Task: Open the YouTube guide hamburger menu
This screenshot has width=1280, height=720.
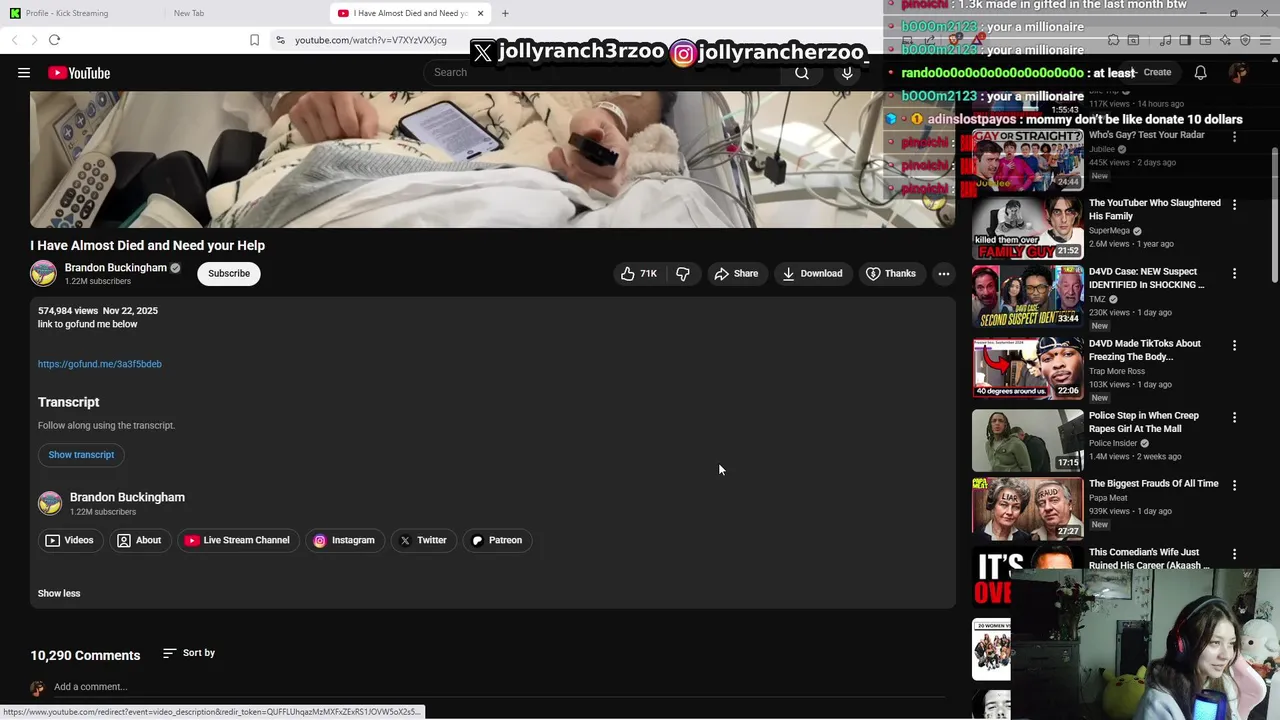Action: click(x=24, y=73)
